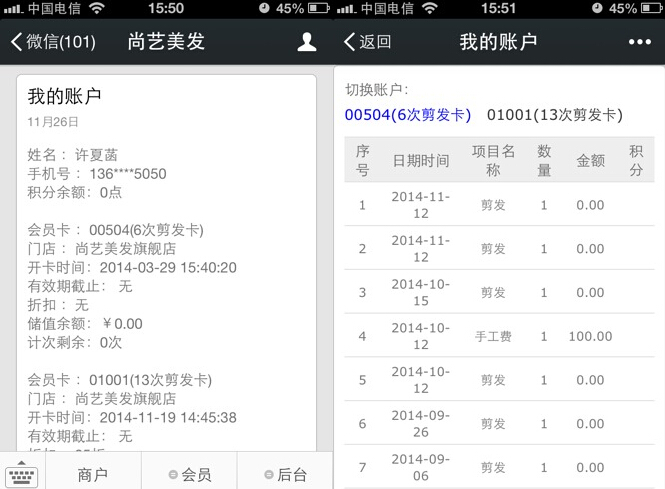This screenshot has height=489, width=665.
Task: Select the 储值余额 ￥0.00 line
Action: pyautogui.click(x=85, y=324)
